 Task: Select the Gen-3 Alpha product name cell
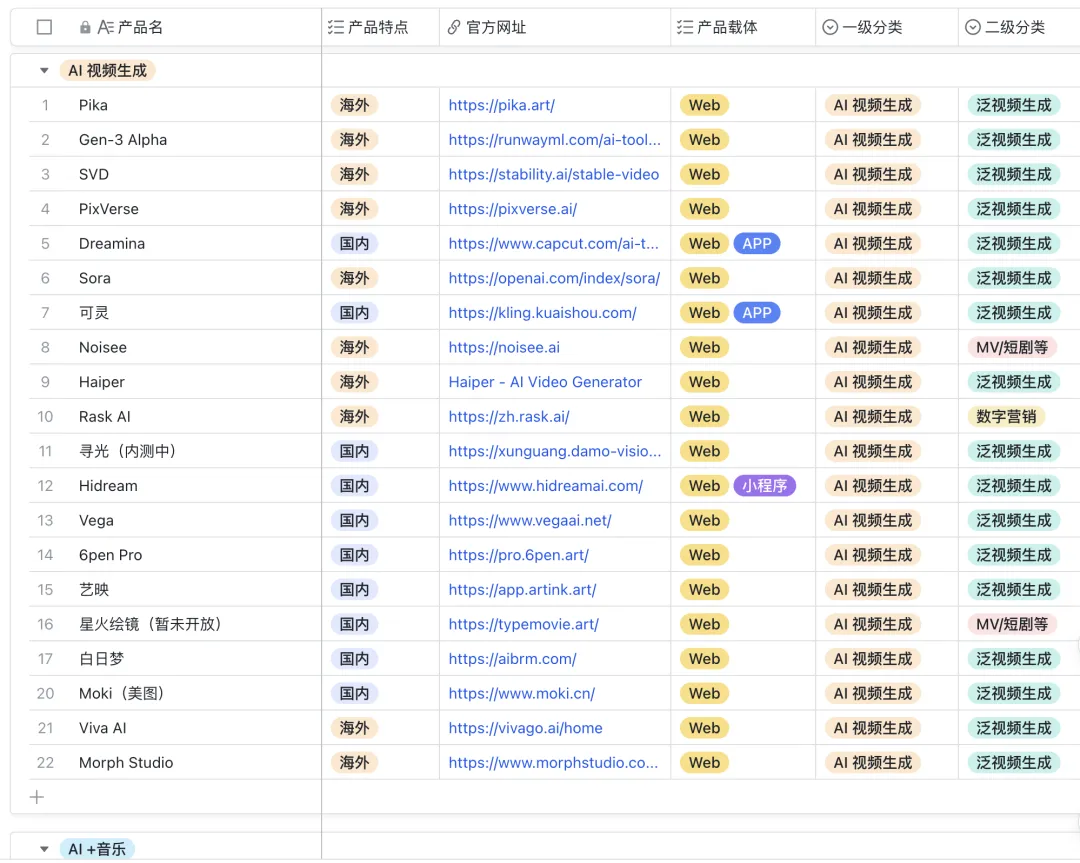123,140
